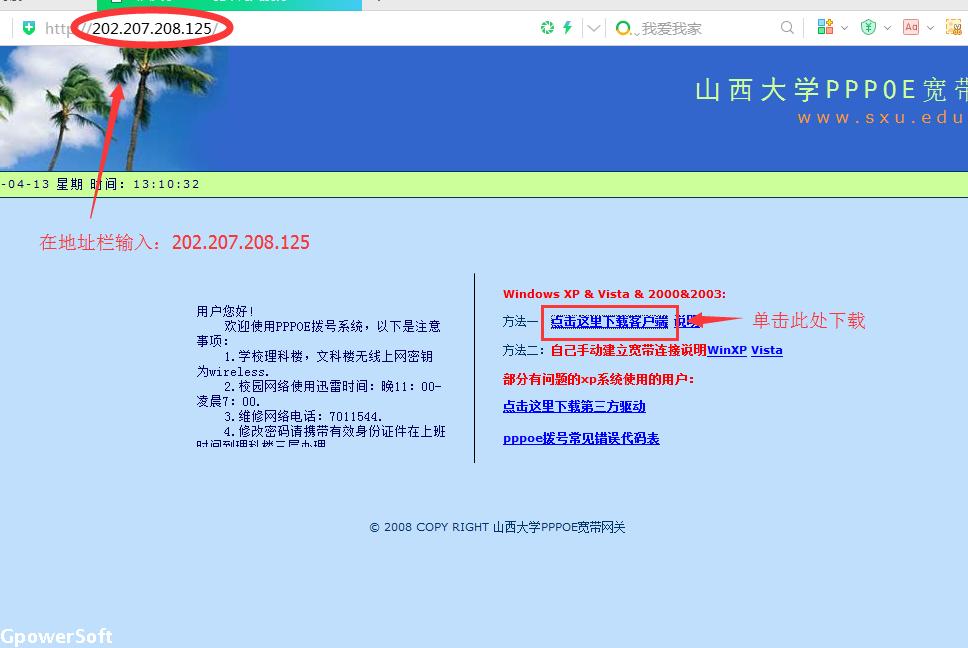968x648 pixels.
Task: Click the rightmost toolbar icon after translate
Action: 953,28
